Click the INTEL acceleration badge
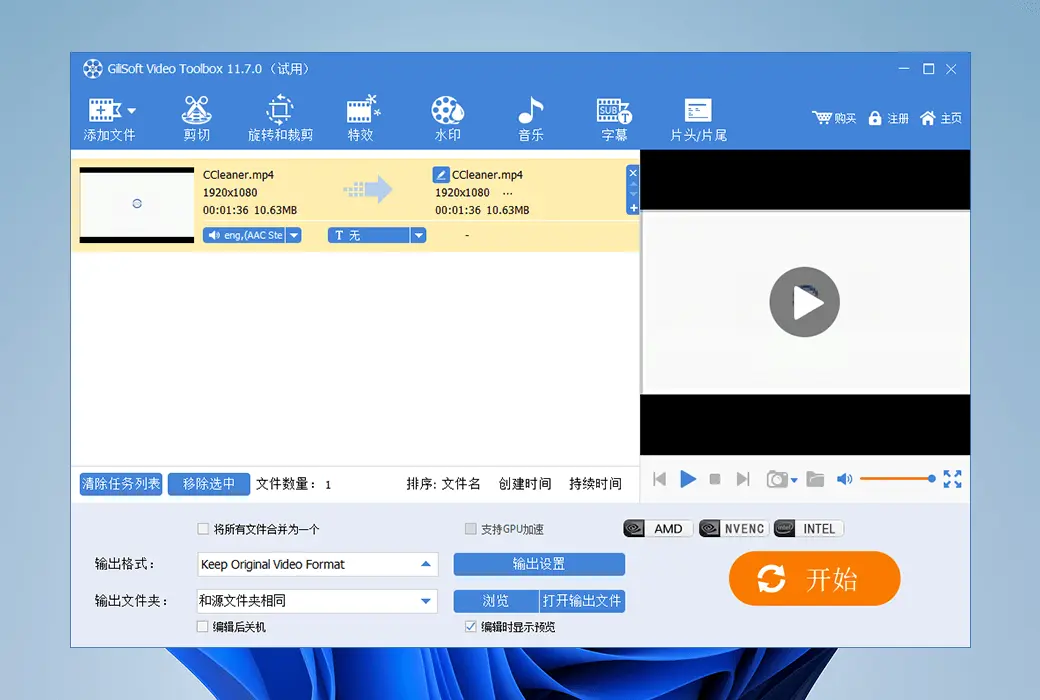This screenshot has width=1040, height=700. (809, 529)
